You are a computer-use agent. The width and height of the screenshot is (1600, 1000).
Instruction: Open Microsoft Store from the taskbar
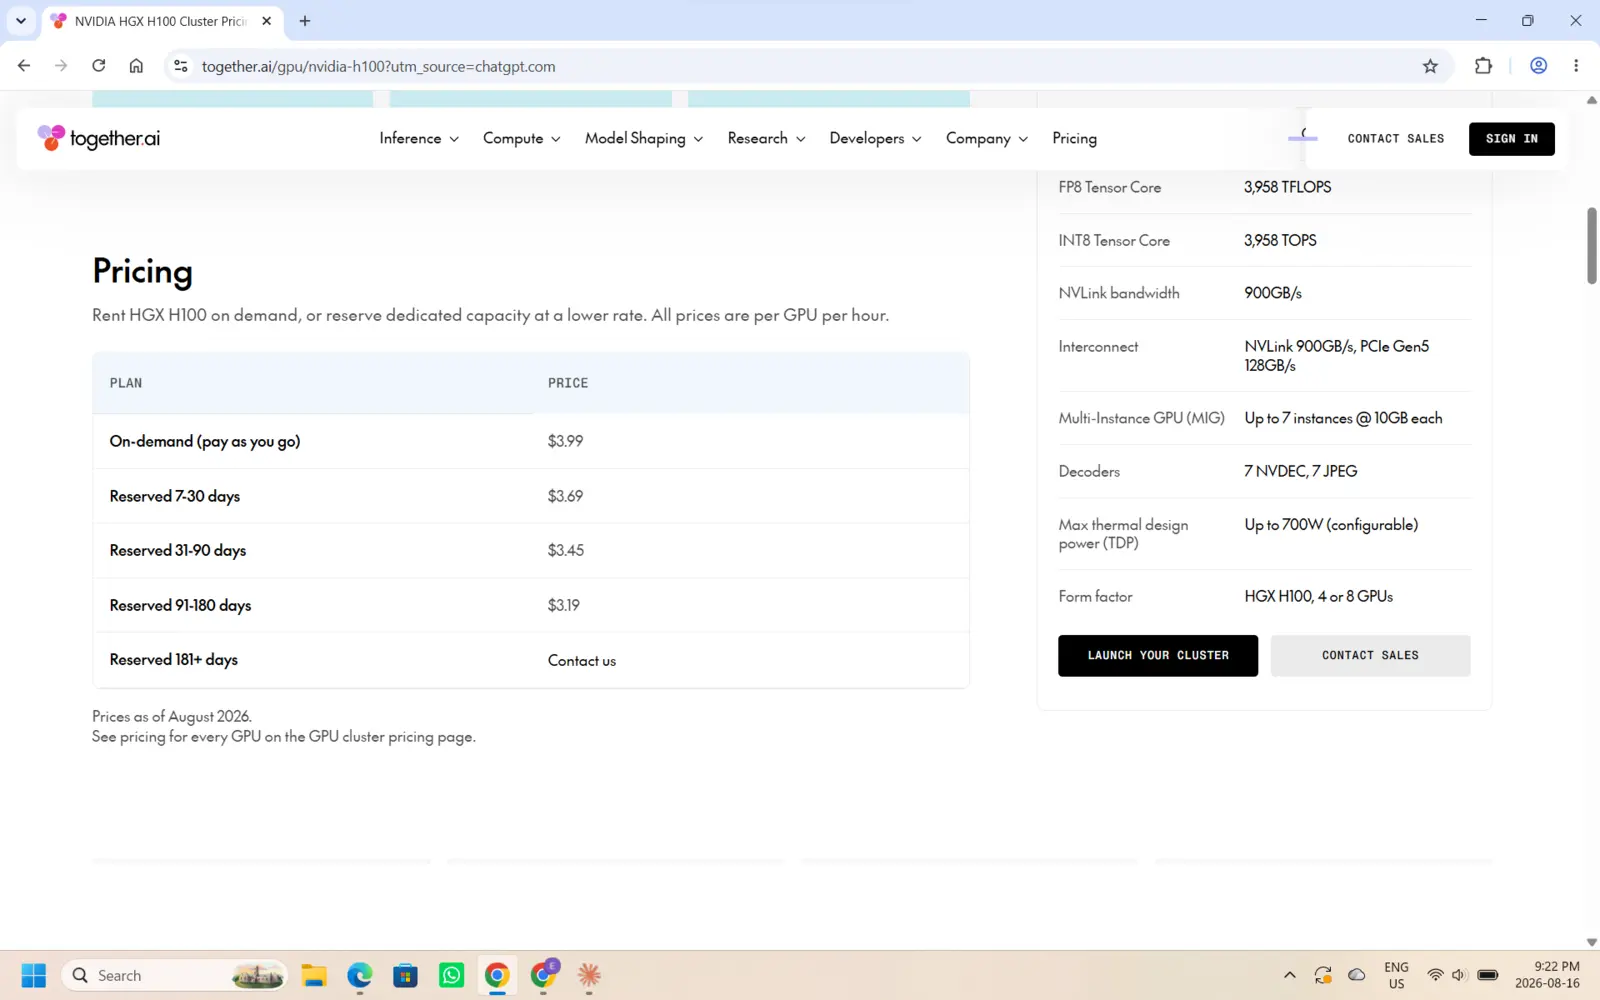click(405, 975)
